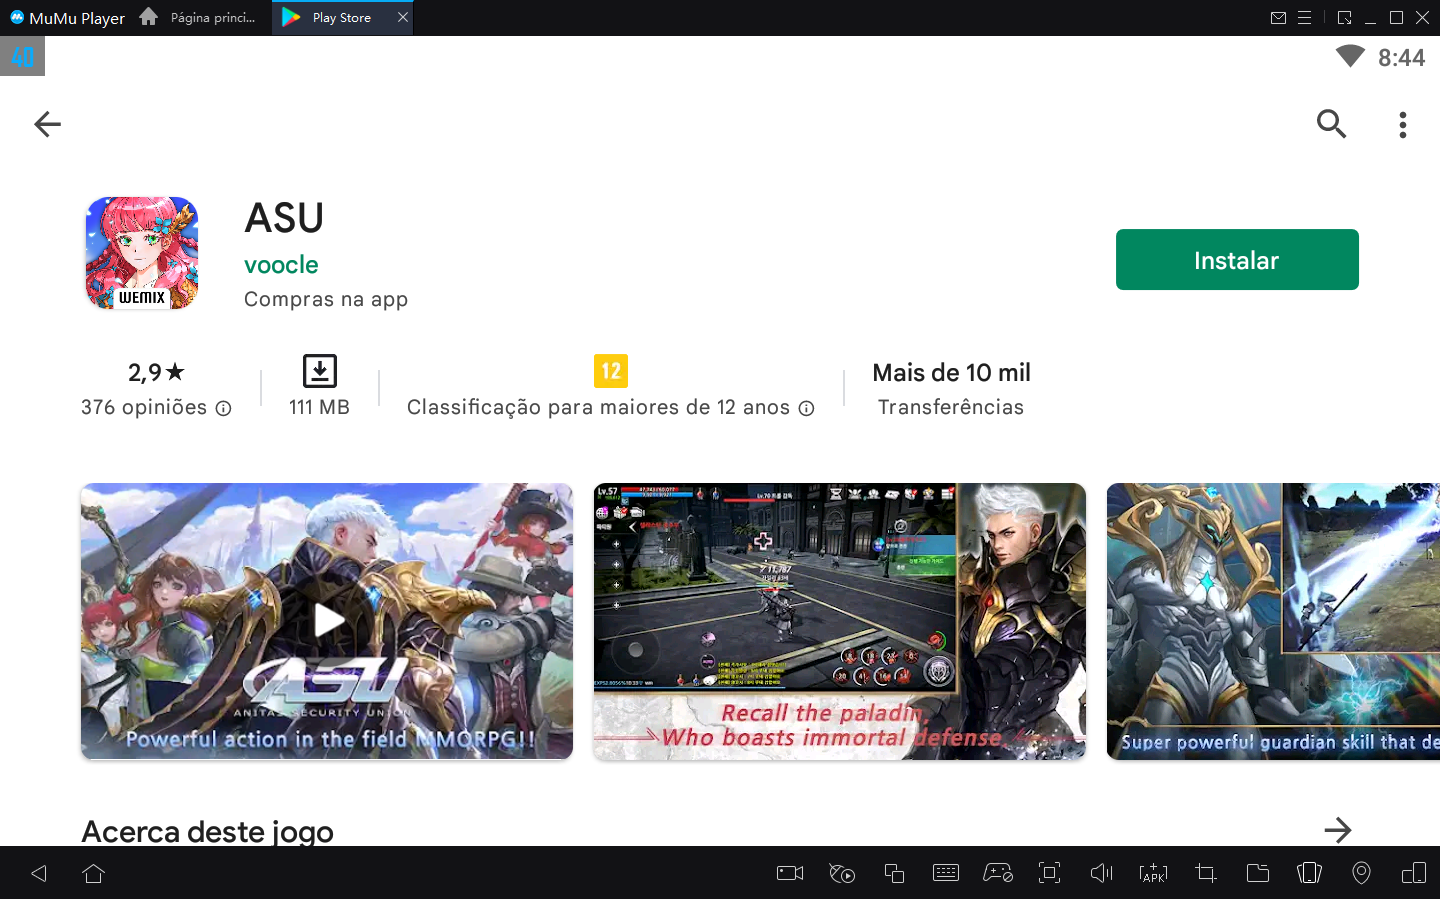1440x899 pixels.
Task: Click the Compras na app label
Action: pyautogui.click(x=326, y=299)
